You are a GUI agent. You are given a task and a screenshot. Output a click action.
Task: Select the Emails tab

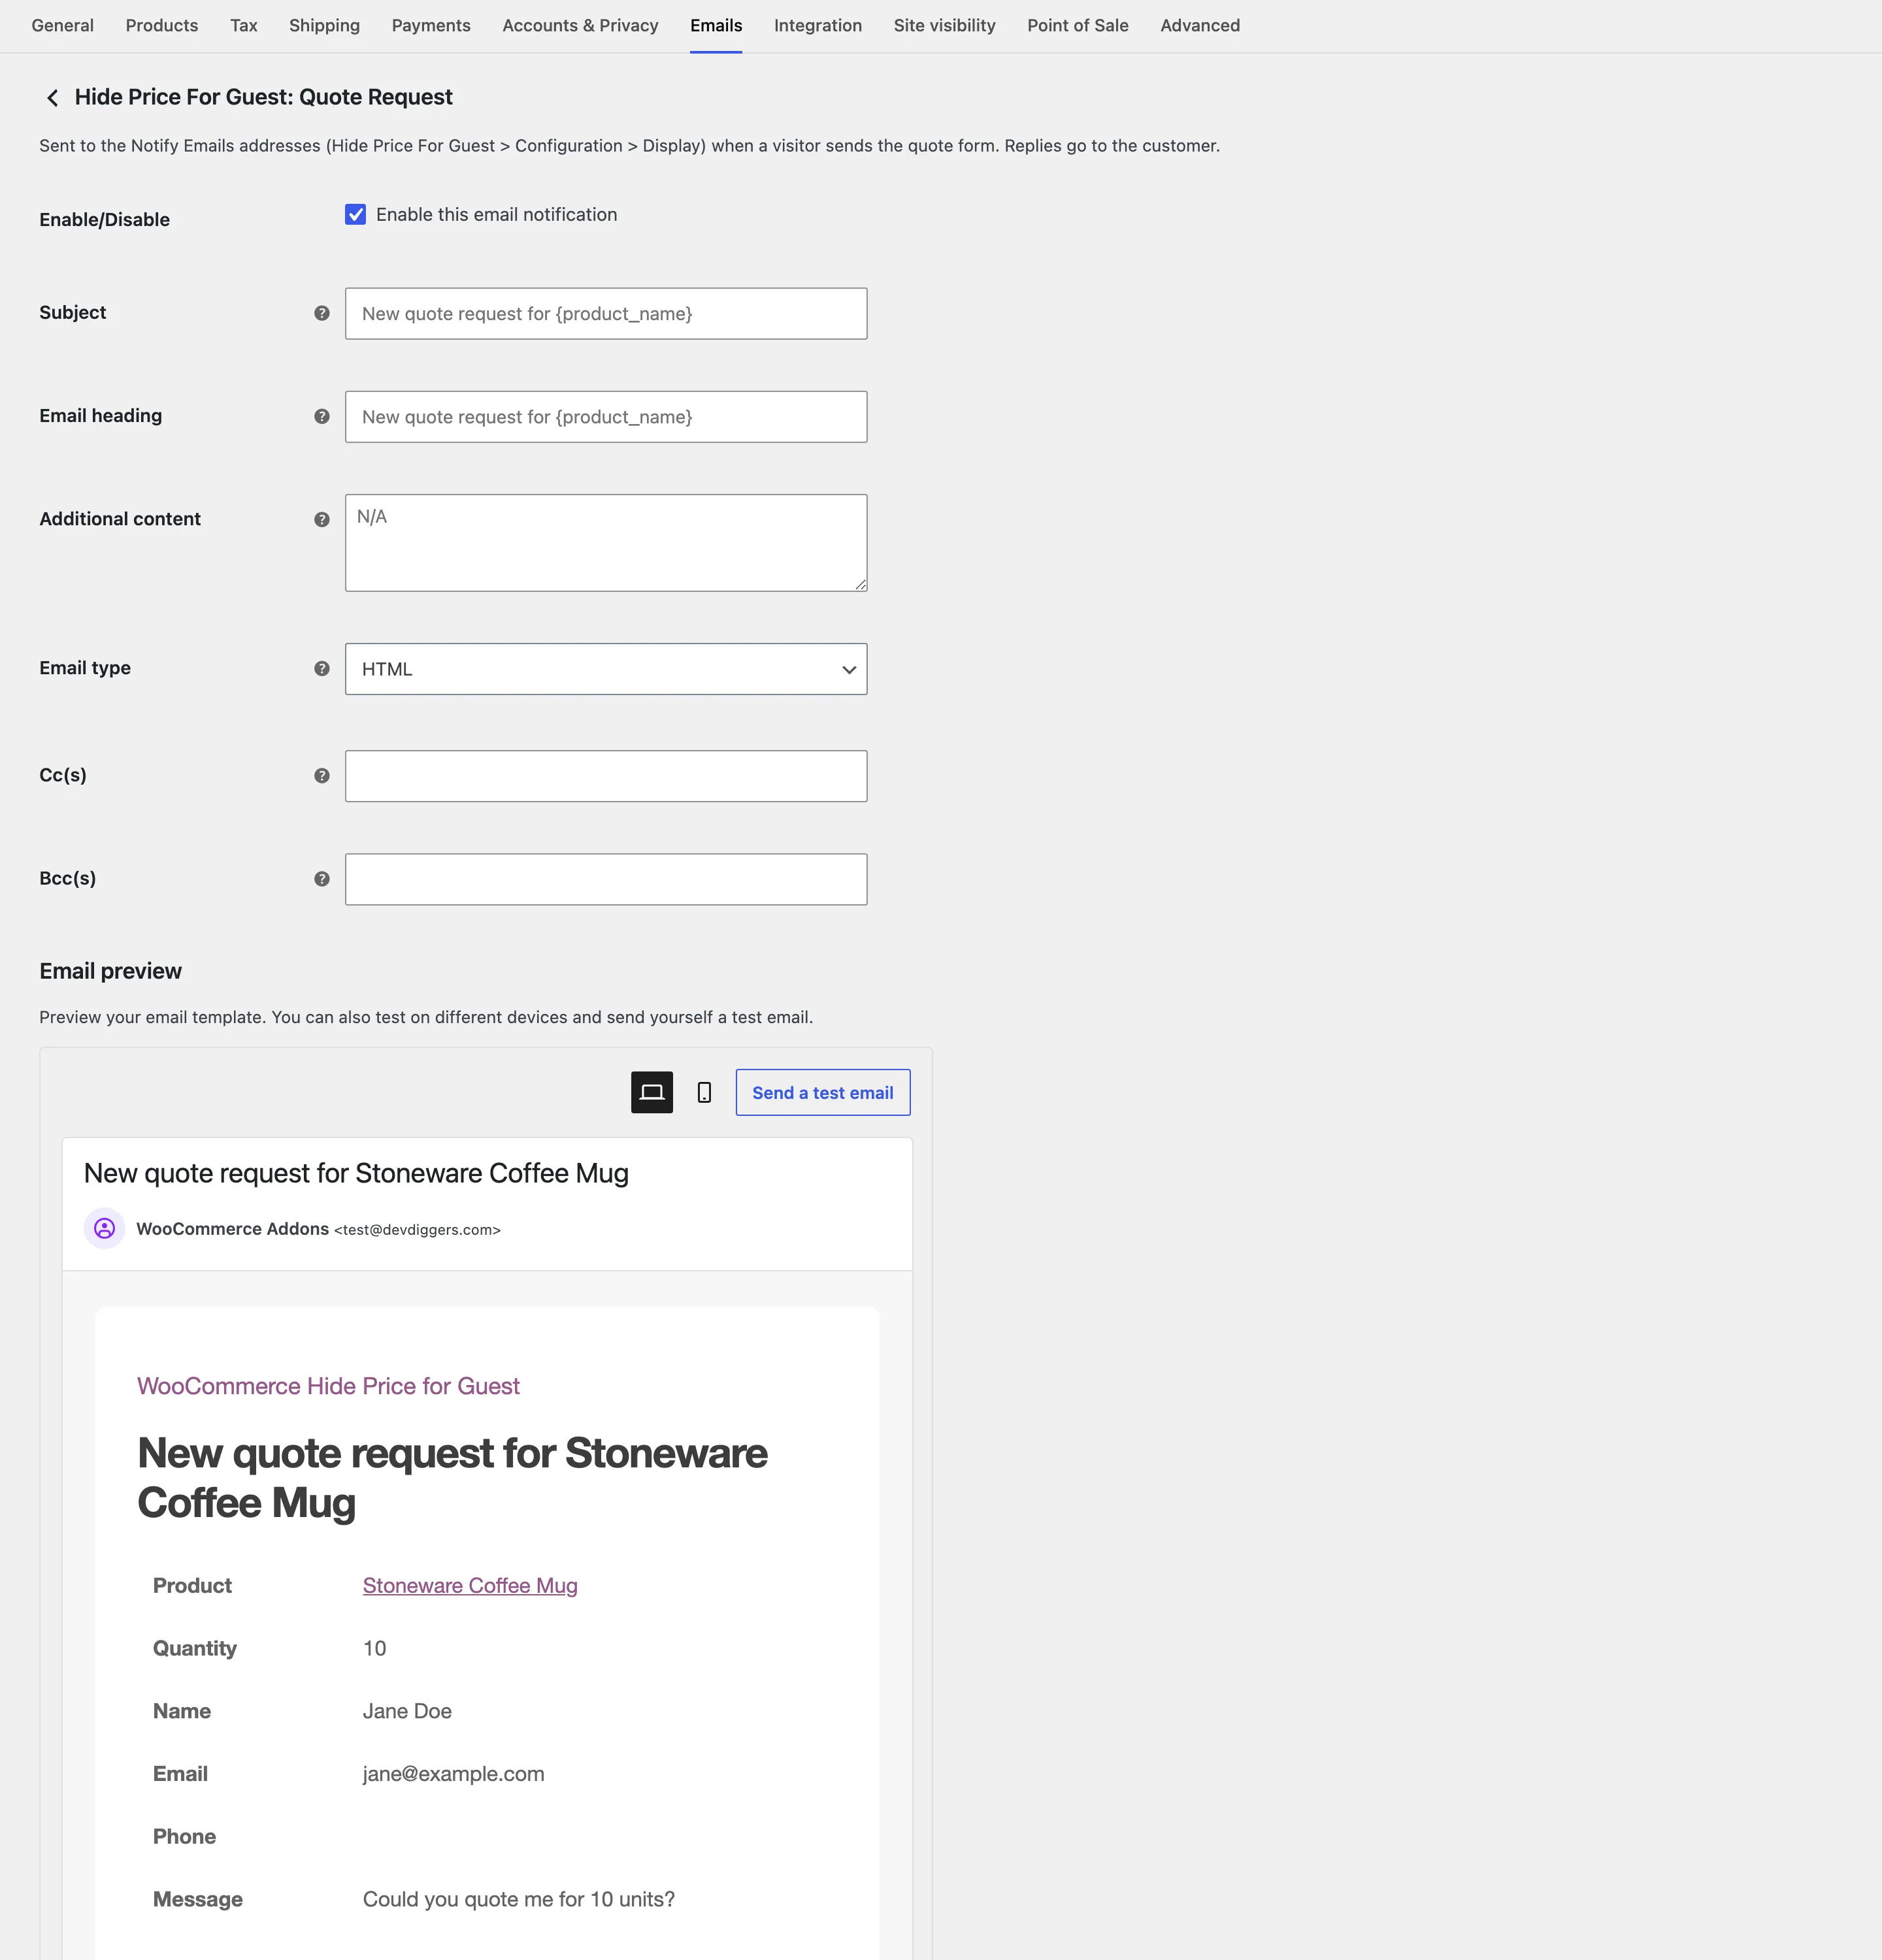pos(716,25)
